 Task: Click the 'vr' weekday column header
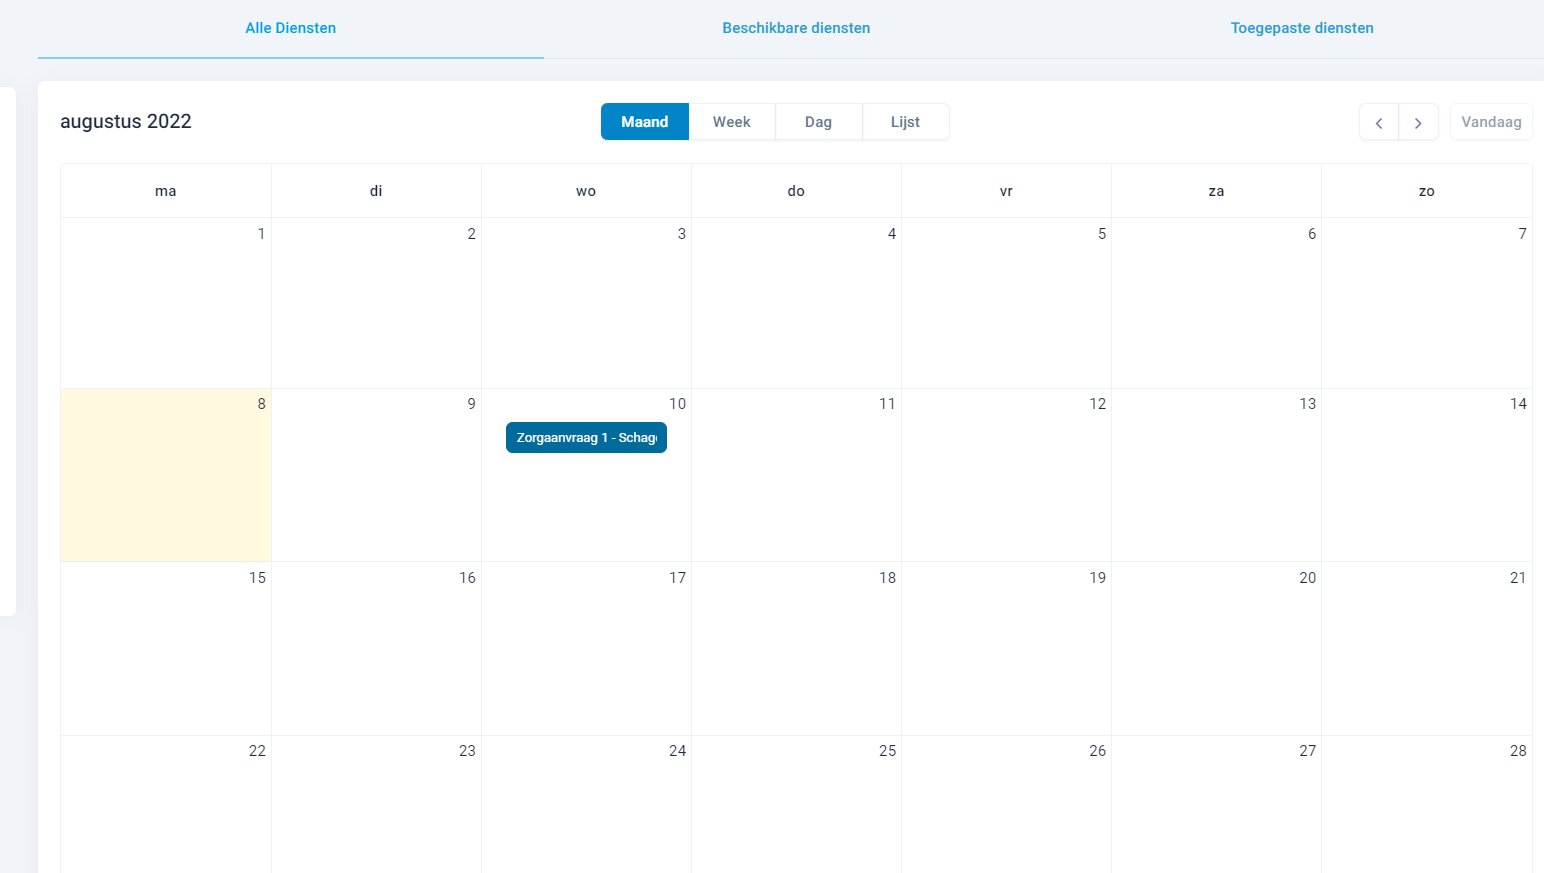coord(1006,191)
